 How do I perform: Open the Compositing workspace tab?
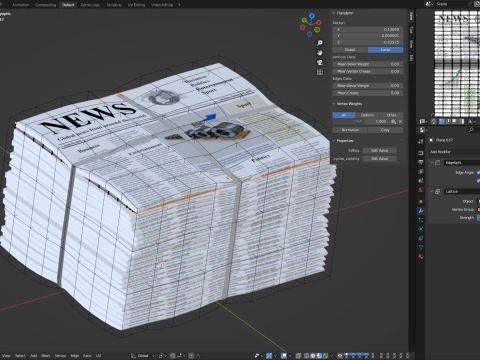click(46, 5)
